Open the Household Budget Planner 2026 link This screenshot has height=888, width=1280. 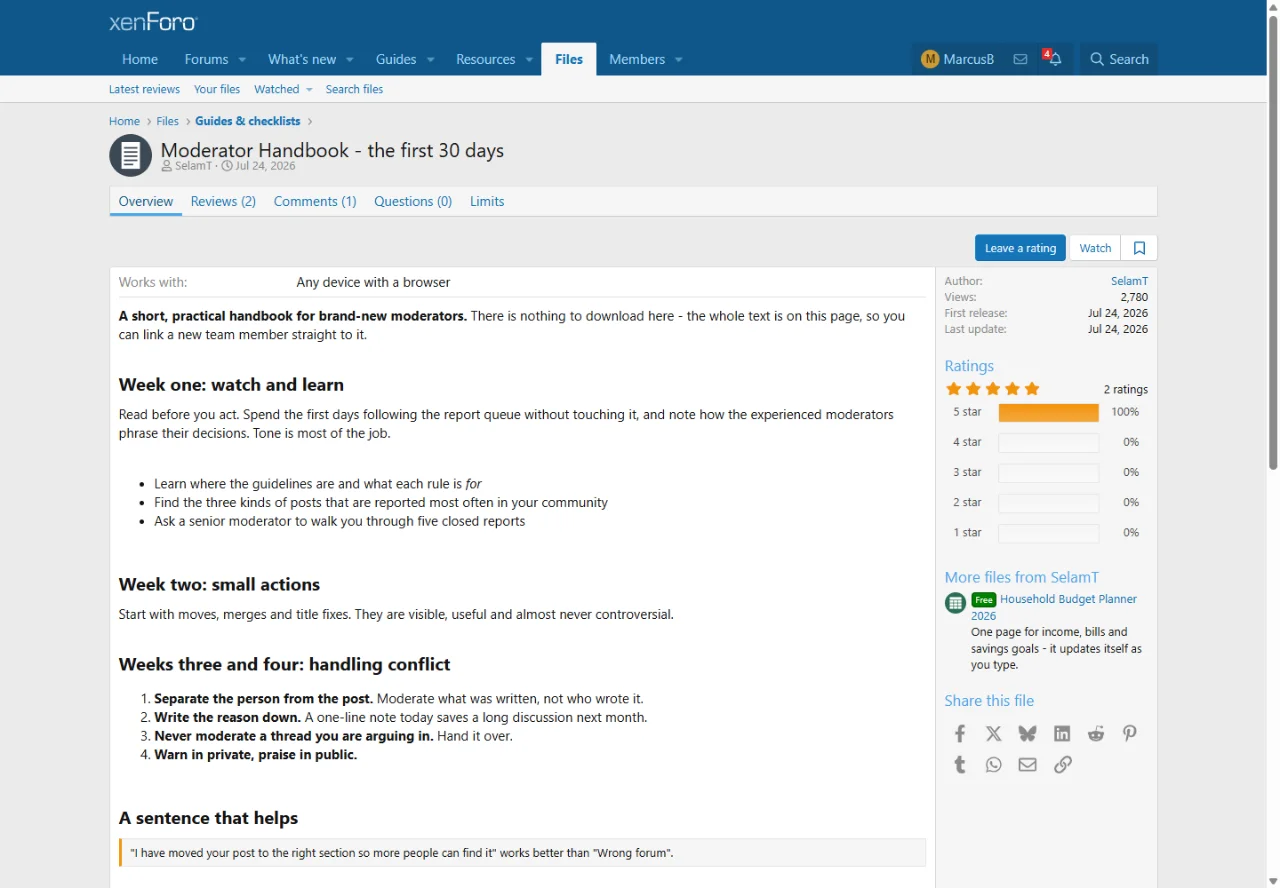(x=1054, y=607)
